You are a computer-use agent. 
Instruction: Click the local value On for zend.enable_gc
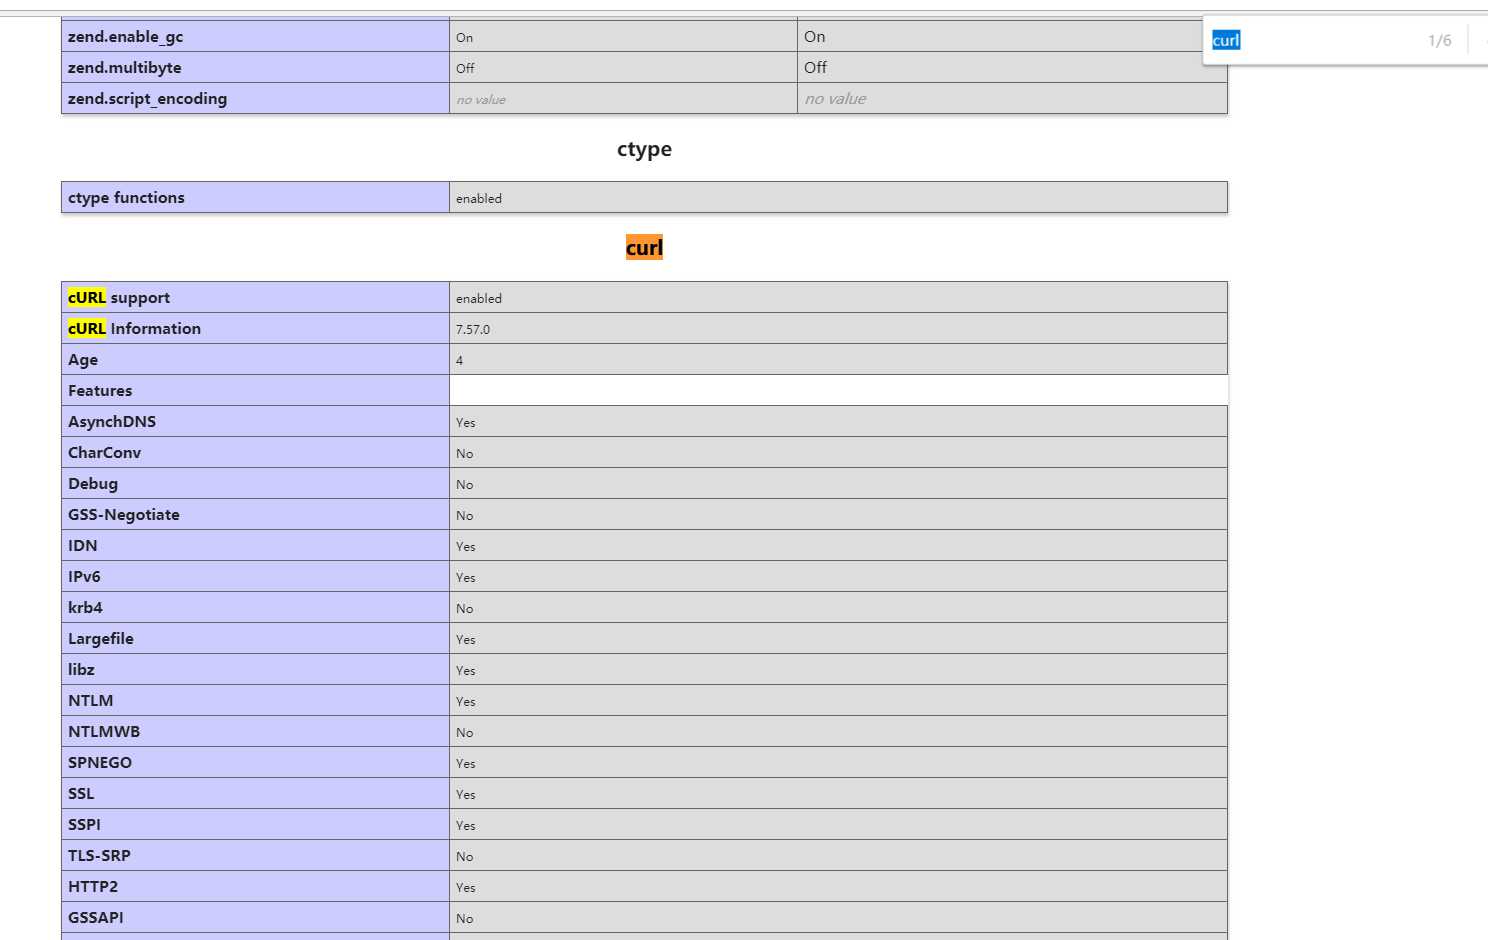[464, 38]
